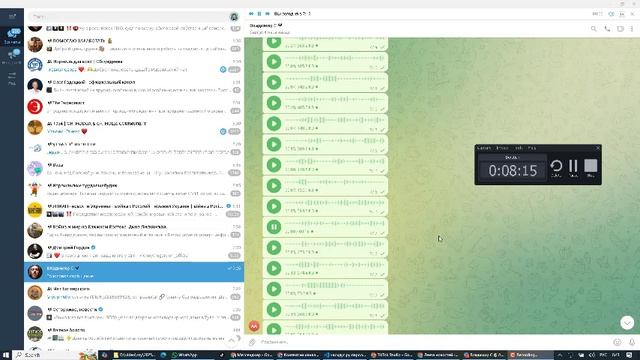The height and width of the screenshot is (360, 640).
Task: Start a voice call from chat header
Action: (x=607, y=29)
